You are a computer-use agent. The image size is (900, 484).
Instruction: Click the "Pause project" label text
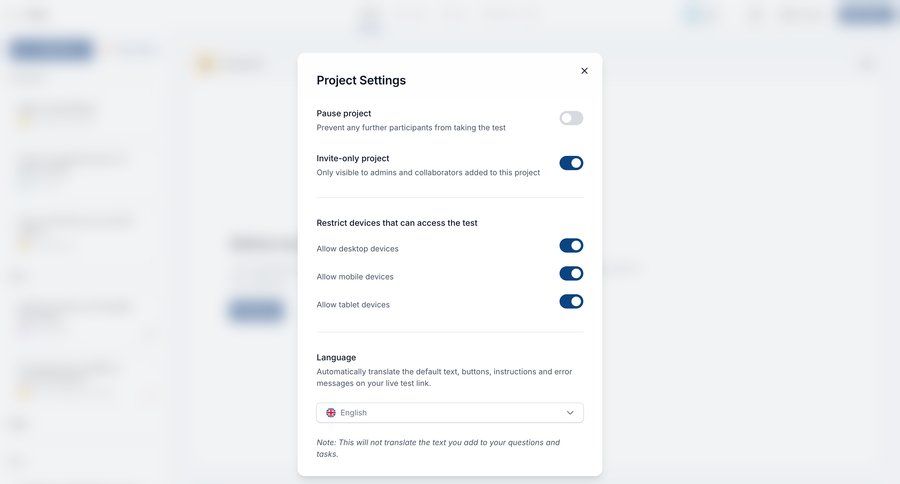click(344, 113)
